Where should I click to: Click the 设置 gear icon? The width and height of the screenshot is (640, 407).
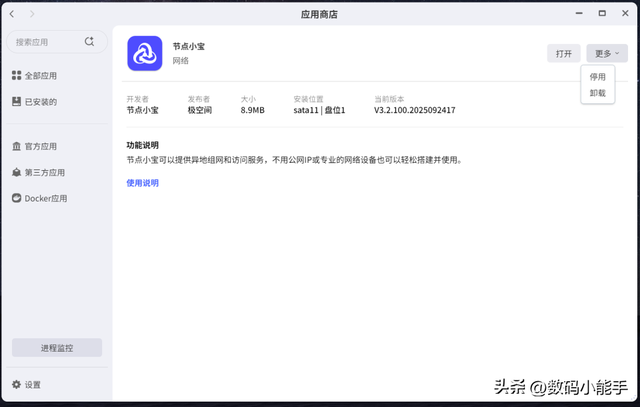16,384
